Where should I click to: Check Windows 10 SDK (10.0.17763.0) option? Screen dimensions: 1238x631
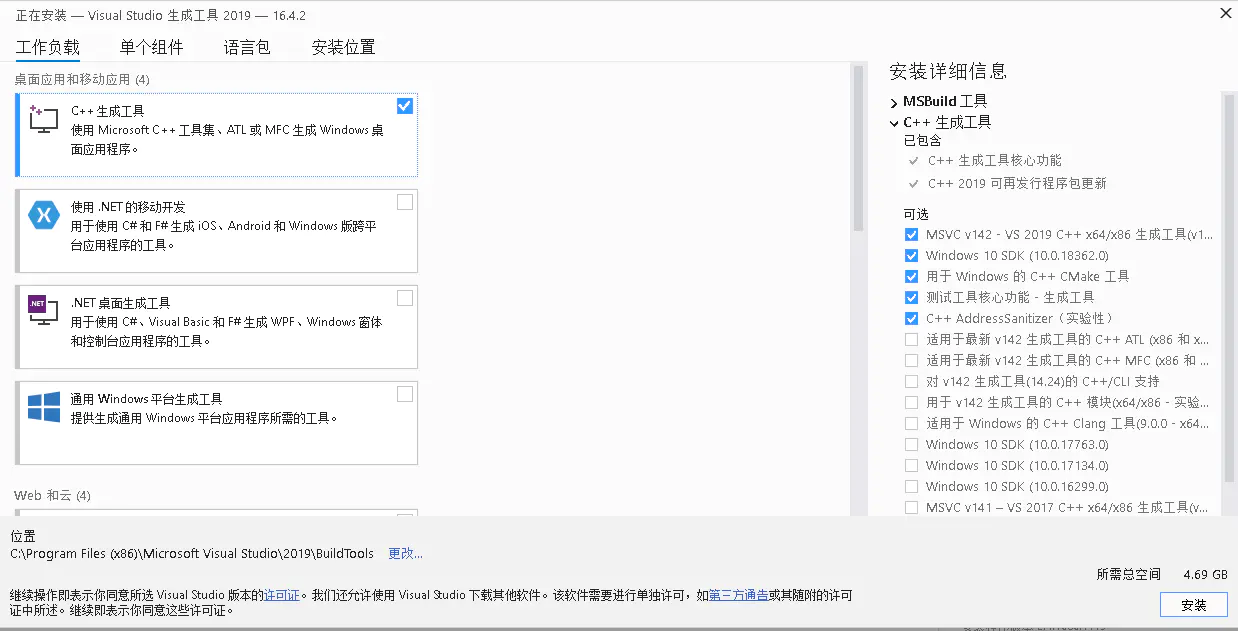coord(911,444)
